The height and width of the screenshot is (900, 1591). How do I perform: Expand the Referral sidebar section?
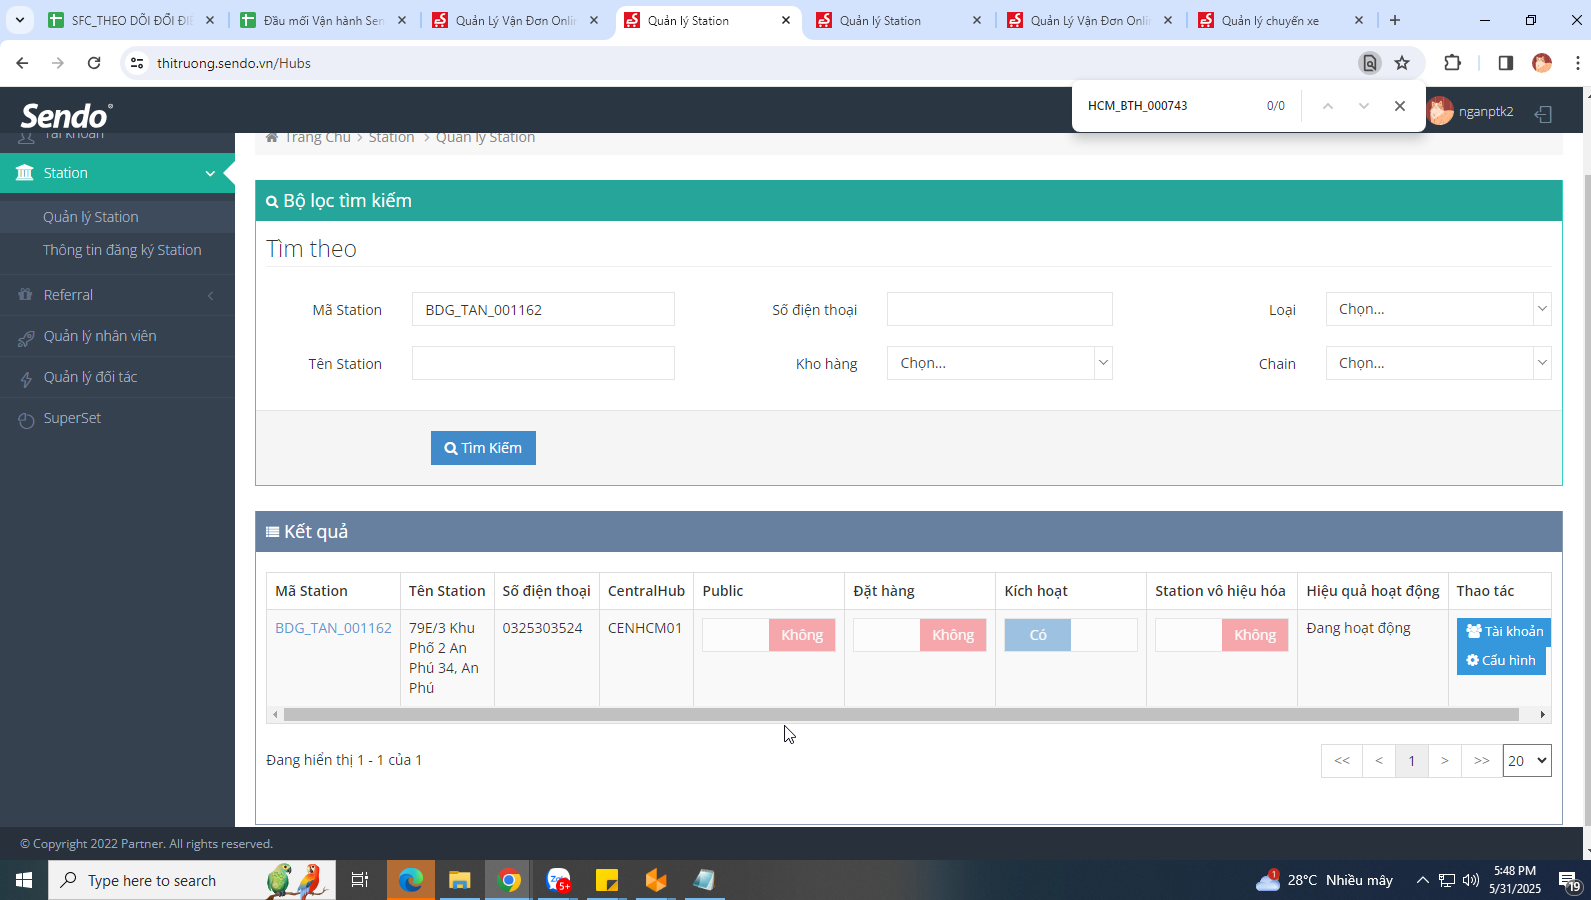(x=117, y=295)
